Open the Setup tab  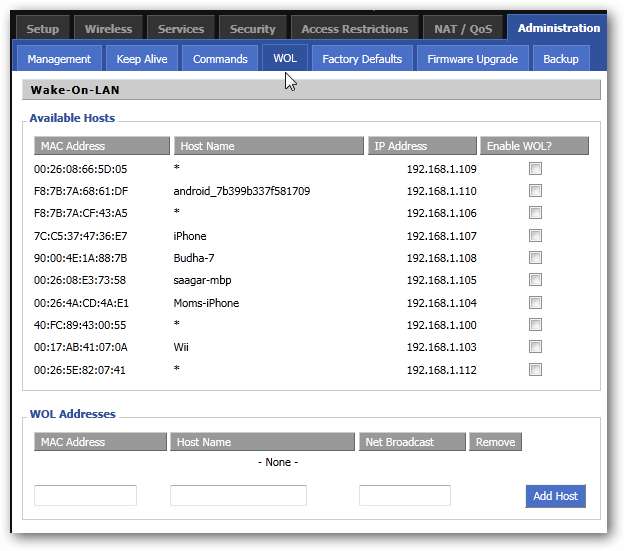coord(42,29)
